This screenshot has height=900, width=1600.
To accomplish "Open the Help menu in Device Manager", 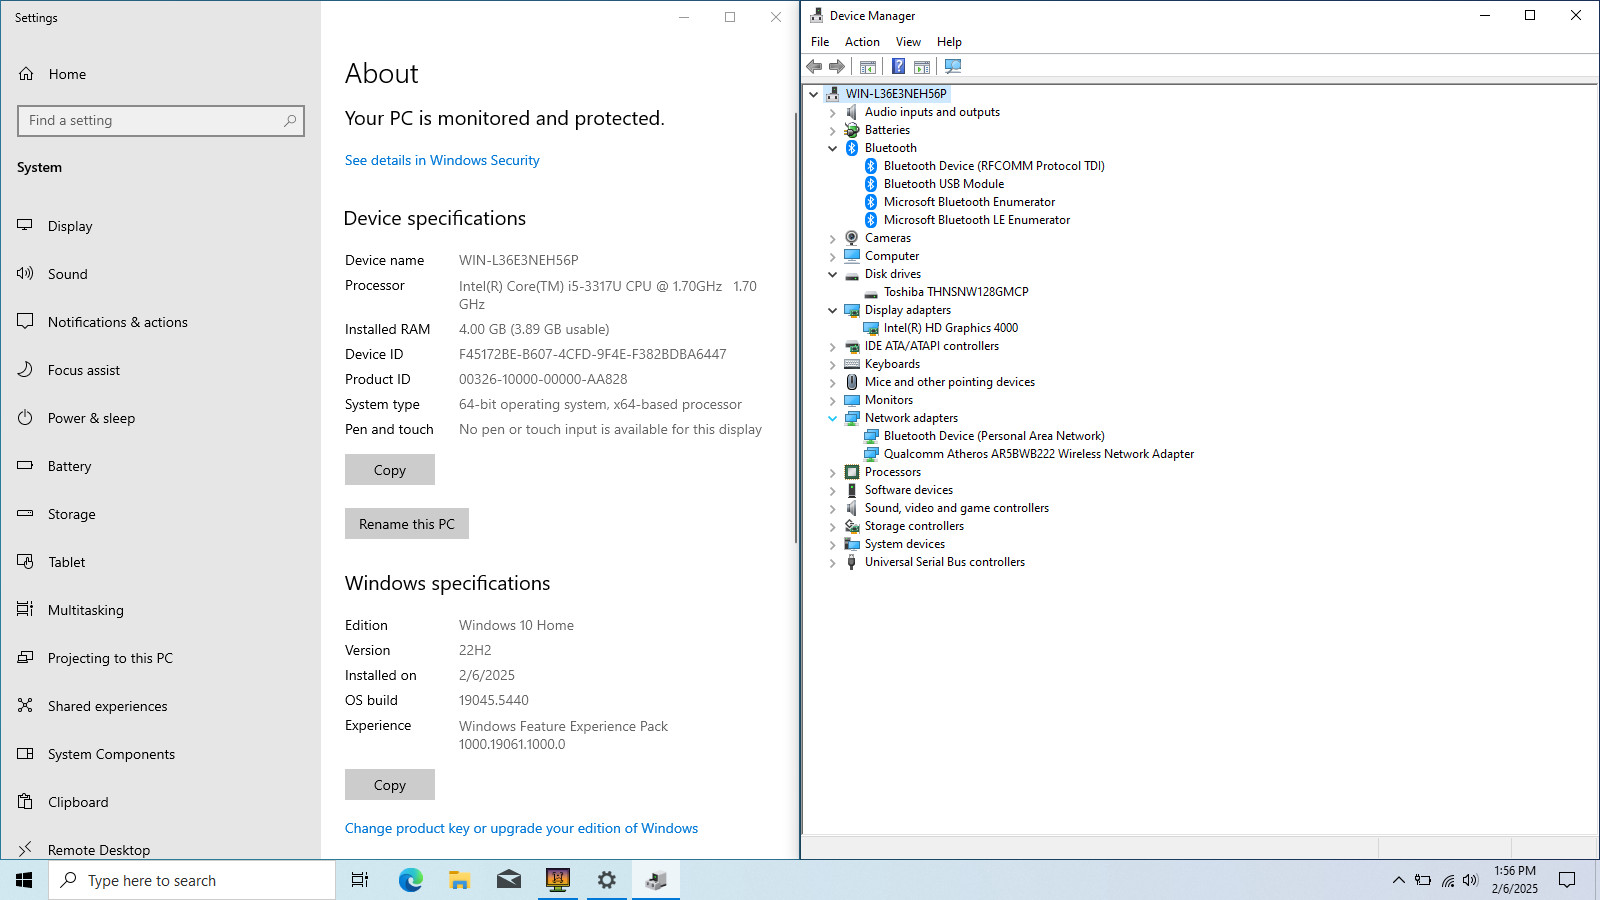I will click(x=949, y=42).
